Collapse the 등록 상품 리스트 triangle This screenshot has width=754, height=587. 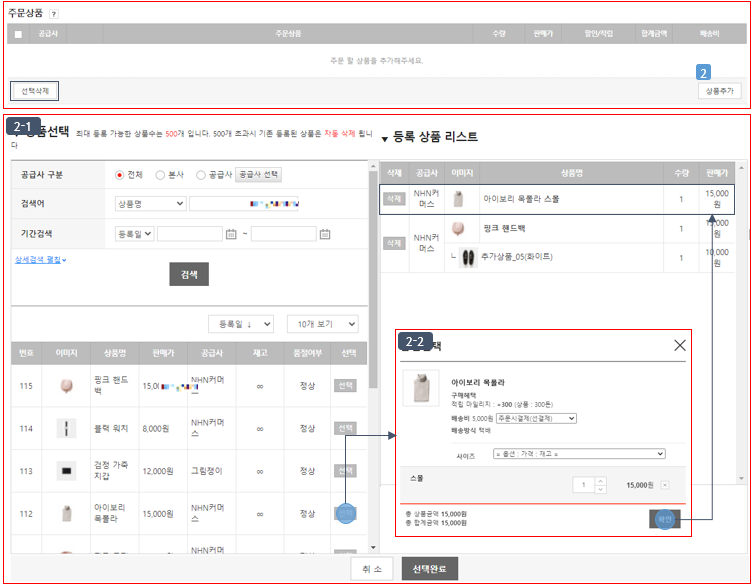click(384, 139)
